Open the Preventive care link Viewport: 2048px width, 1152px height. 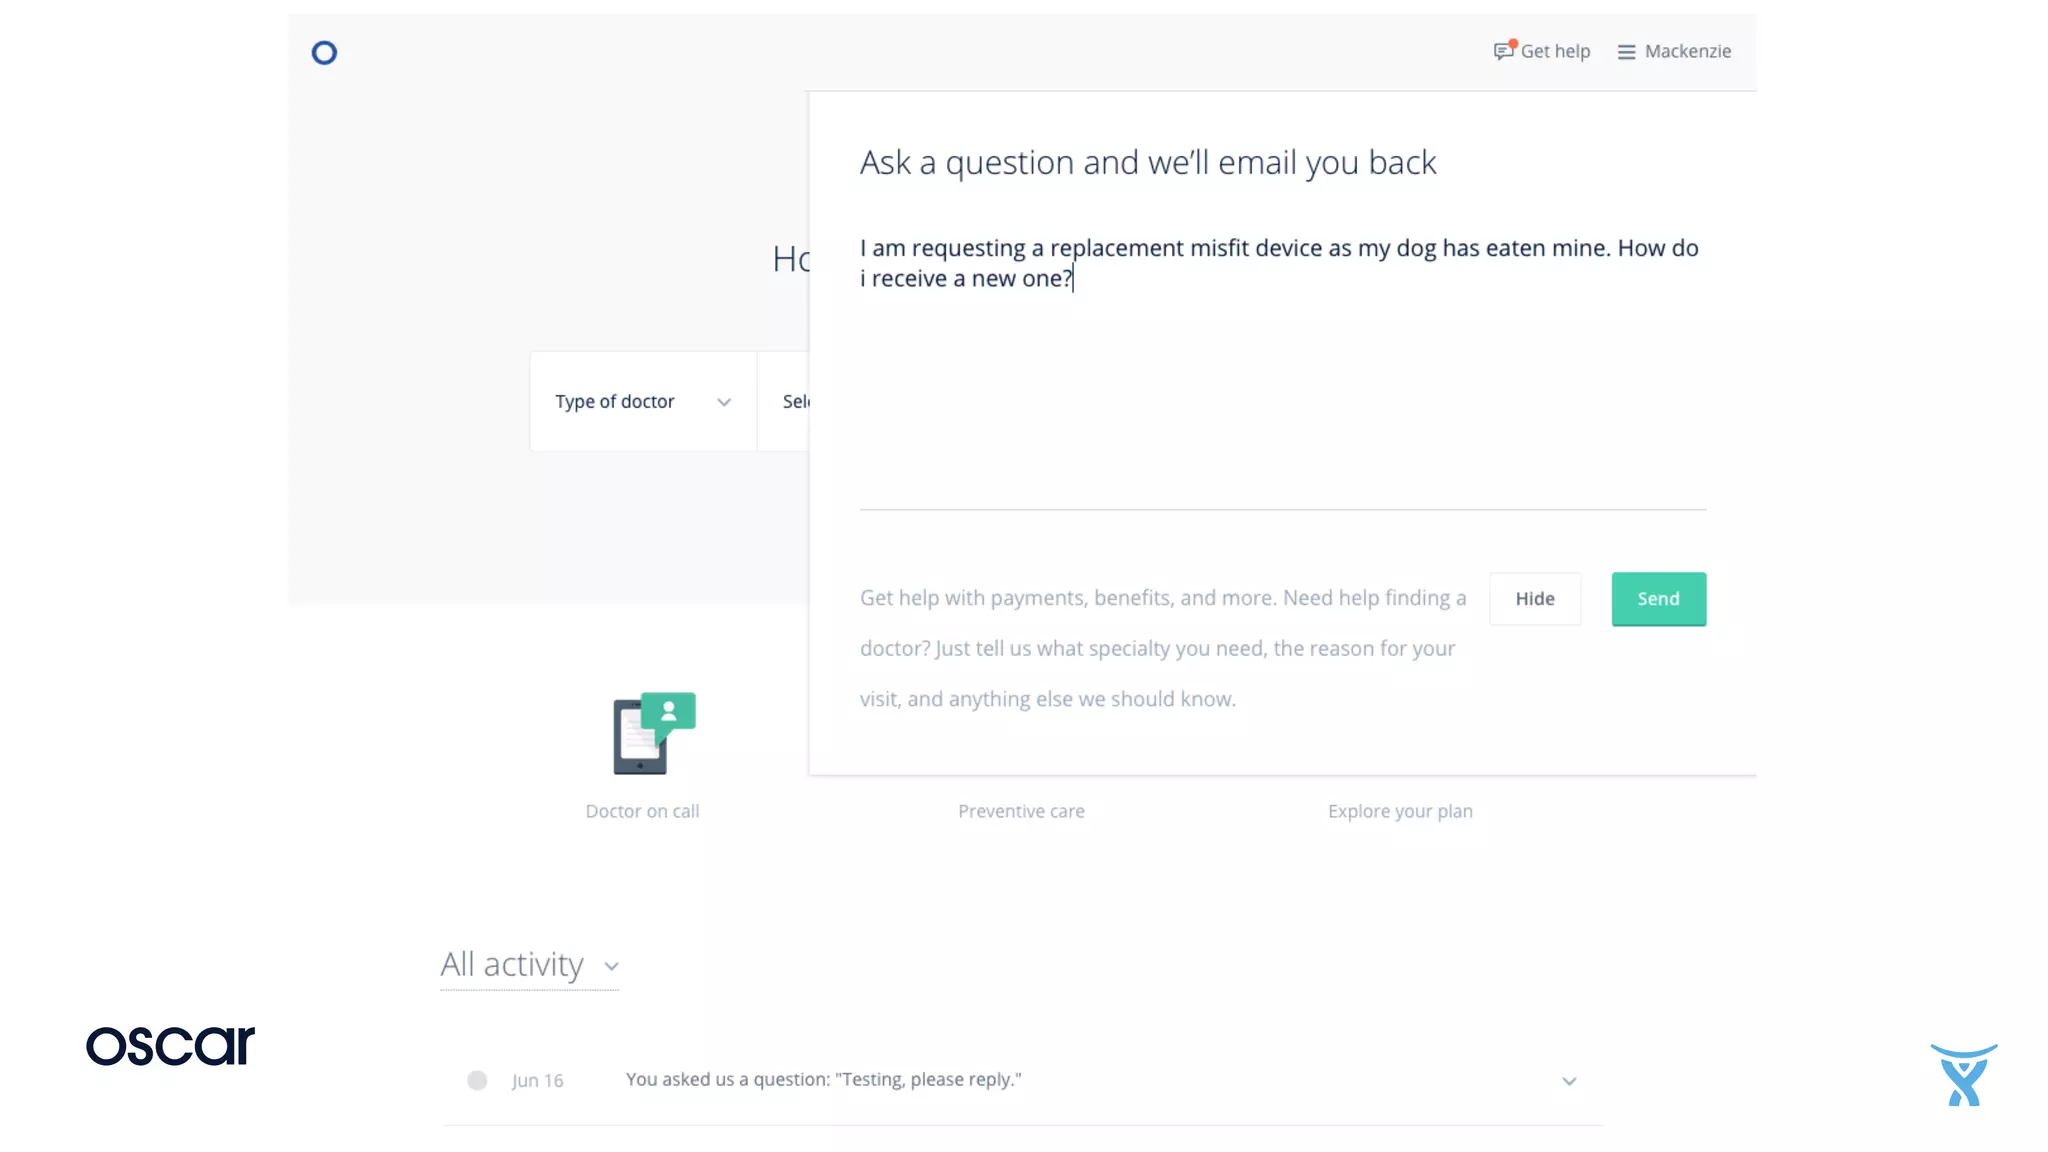(x=1021, y=811)
